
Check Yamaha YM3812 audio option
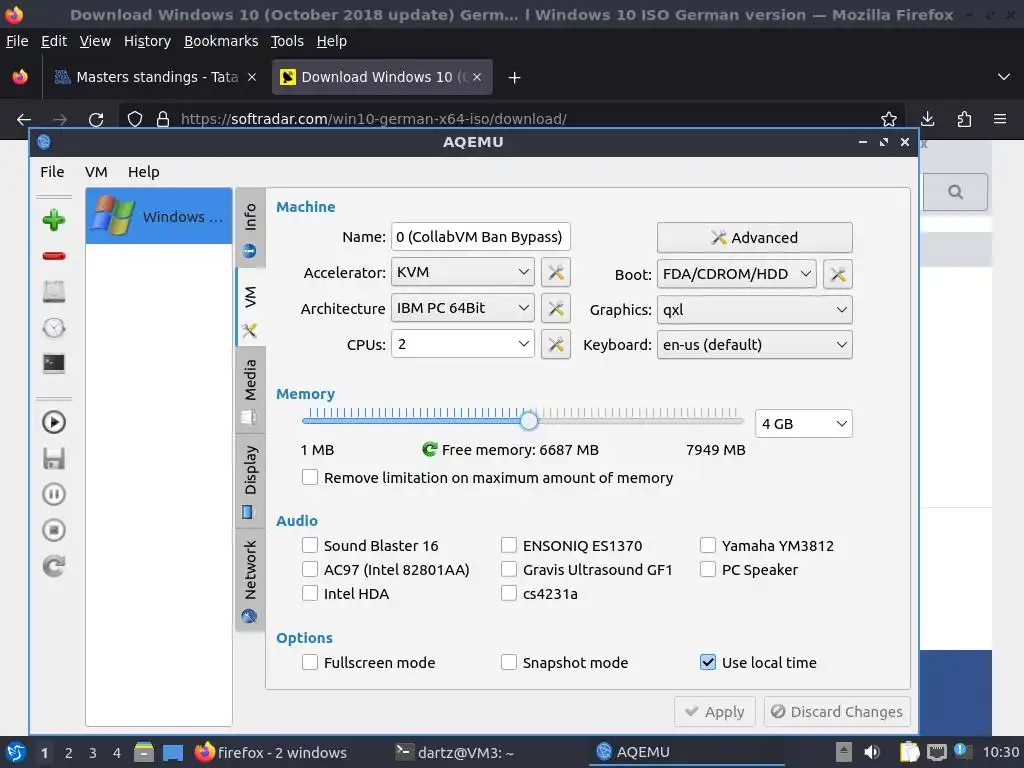708,545
